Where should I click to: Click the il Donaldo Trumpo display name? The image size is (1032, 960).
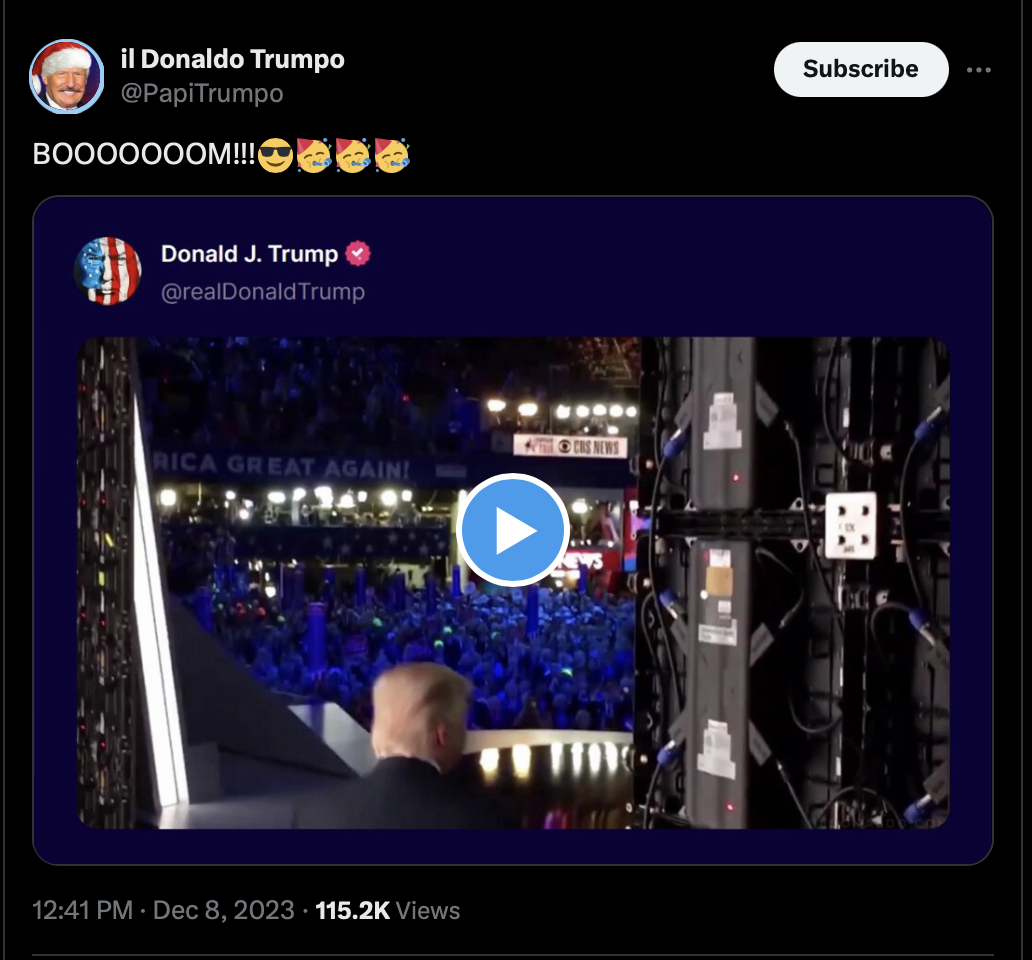pyautogui.click(x=232, y=59)
